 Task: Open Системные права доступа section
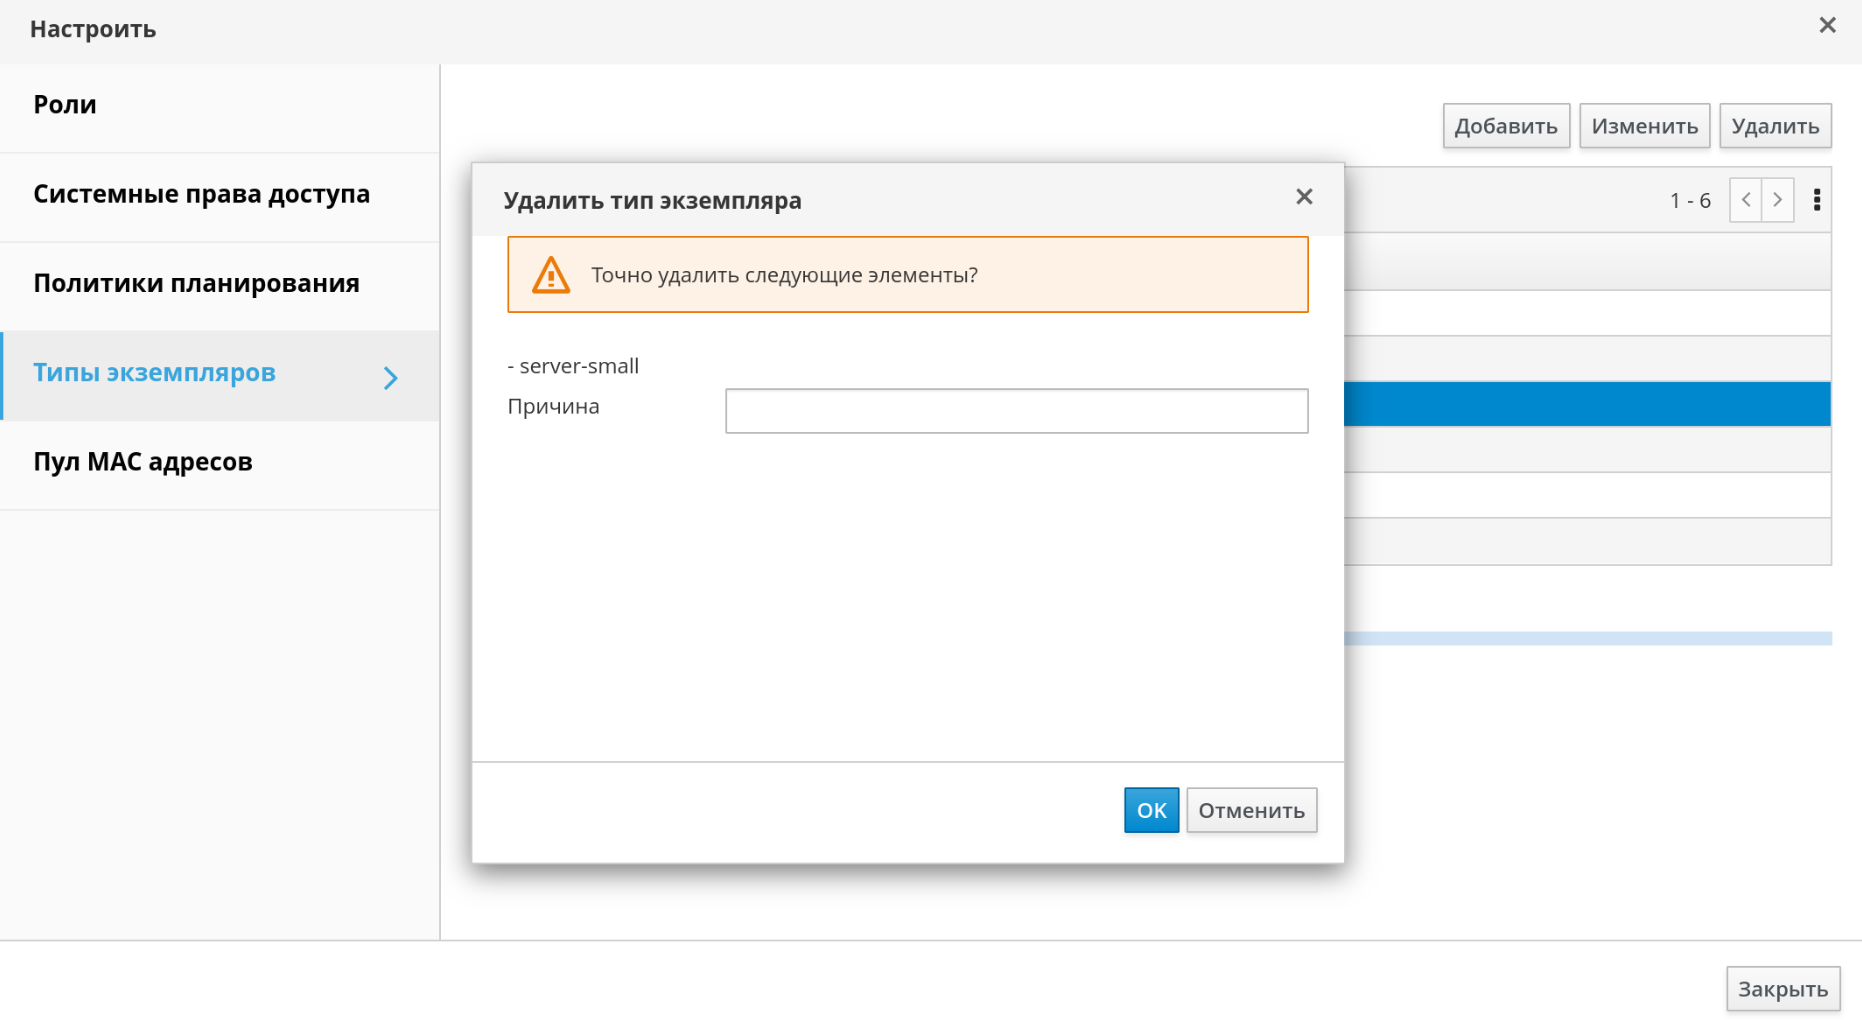tap(201, 194)
